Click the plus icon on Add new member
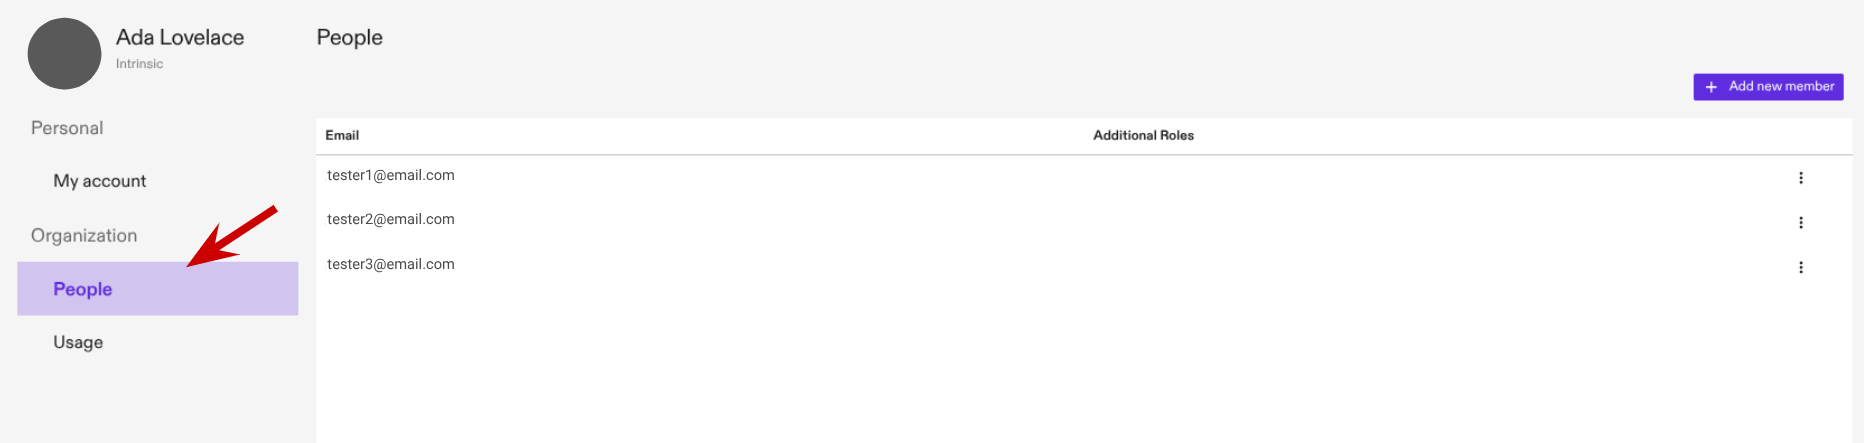Image resolution: width=1864 pixels, height=443 pixels. 1711,87
